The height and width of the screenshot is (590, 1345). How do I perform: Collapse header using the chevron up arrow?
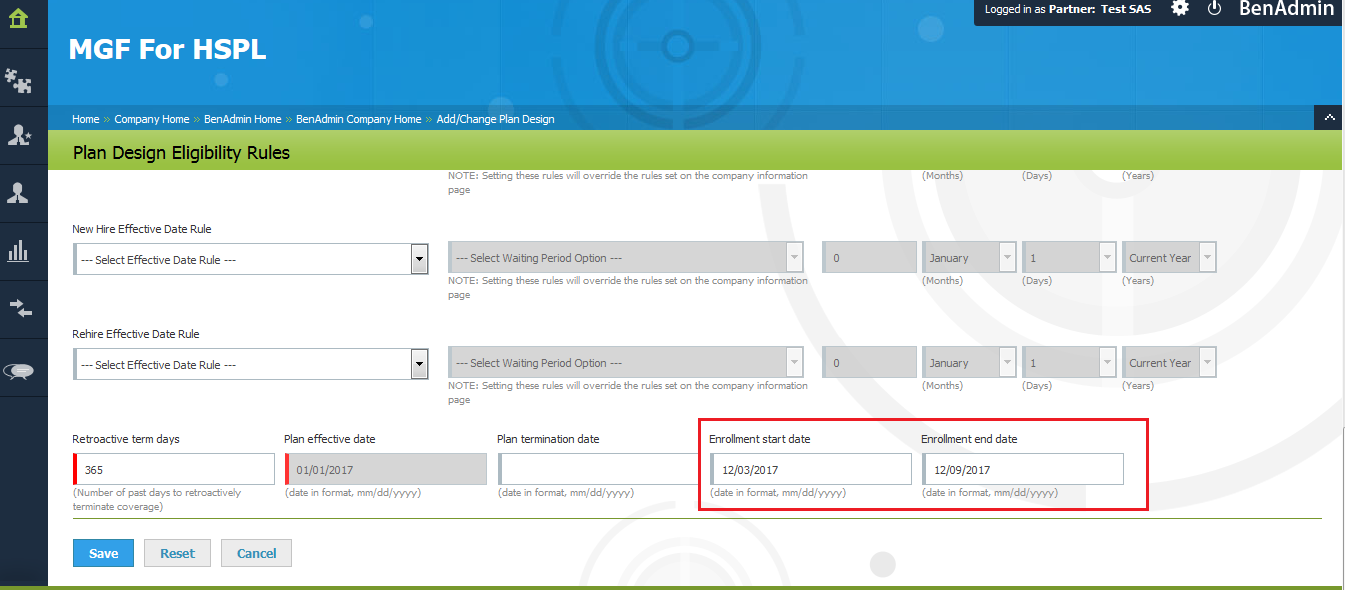point(1328,118)
